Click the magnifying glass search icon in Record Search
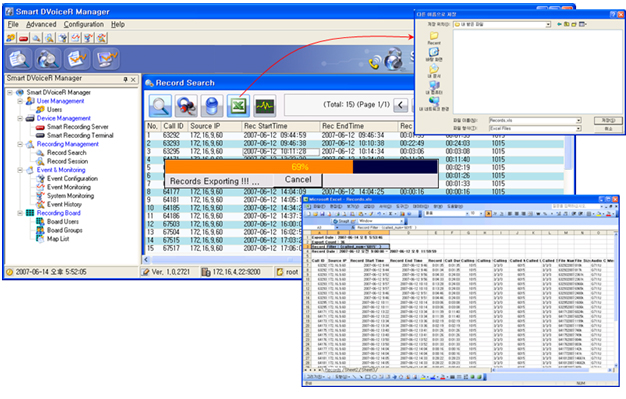This screenshot has width=626, height=399. pyautogui.click(x=160, y=106)
